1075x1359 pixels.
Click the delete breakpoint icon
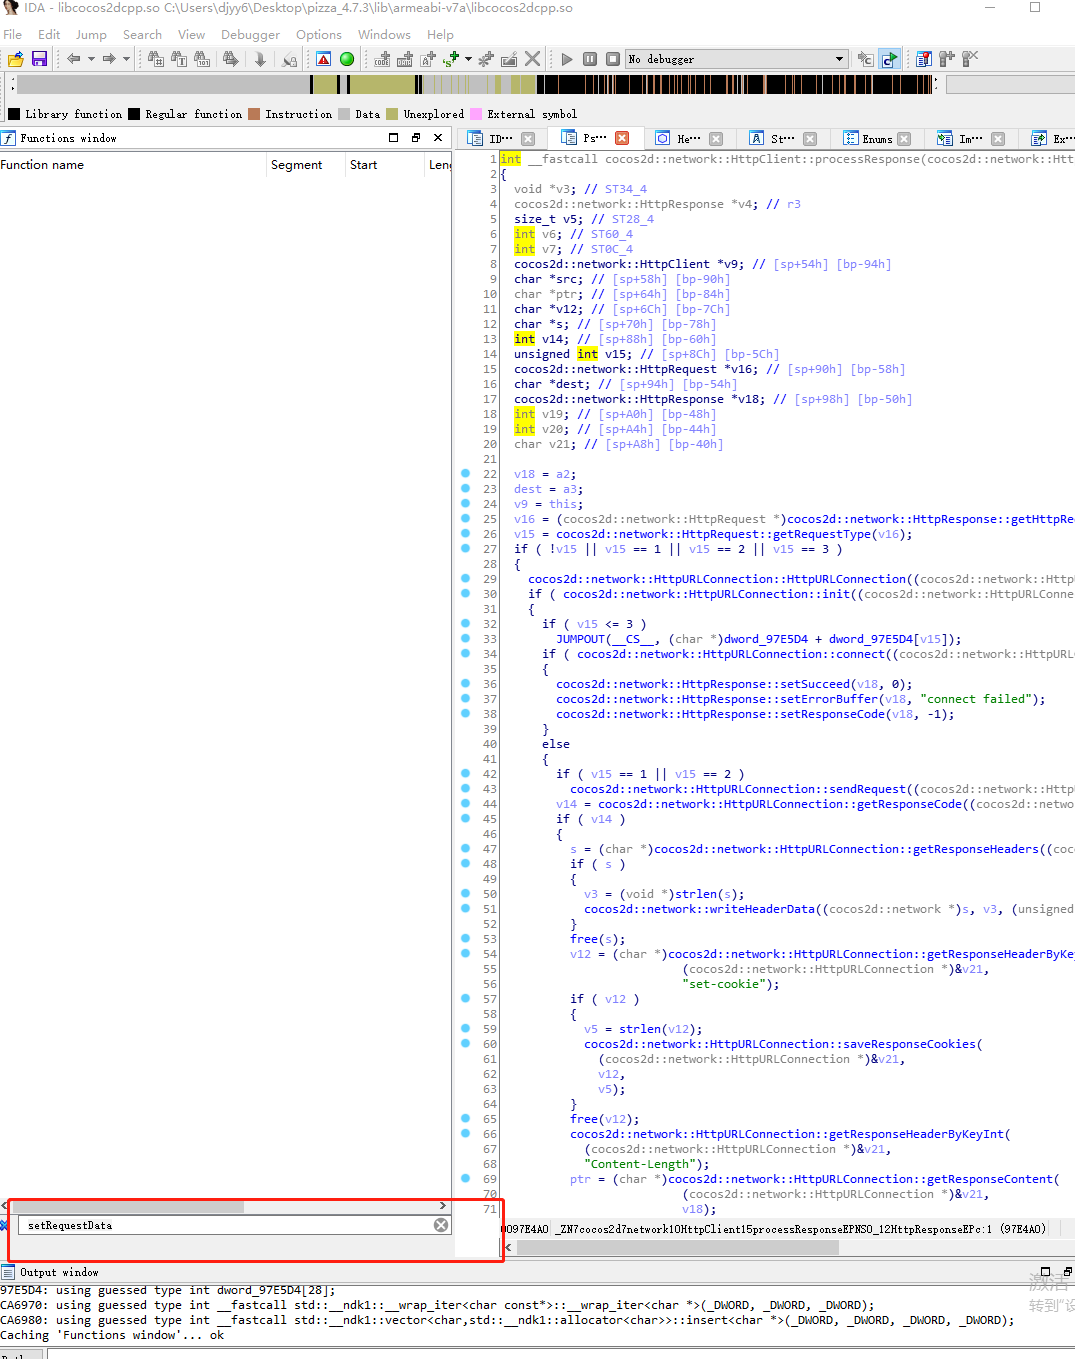[x=970, y=59]
